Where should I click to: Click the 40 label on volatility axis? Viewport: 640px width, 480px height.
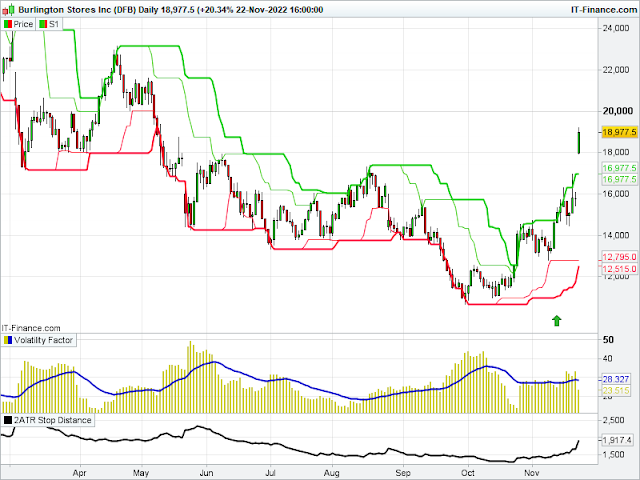tap(608, 359)
